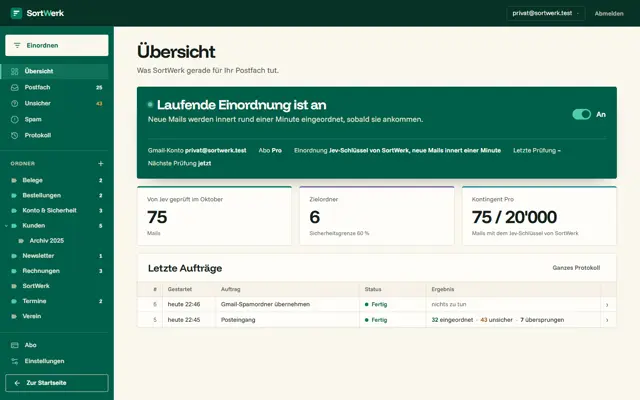
Task: Click the Zielordner card
Action: (377, 216)
